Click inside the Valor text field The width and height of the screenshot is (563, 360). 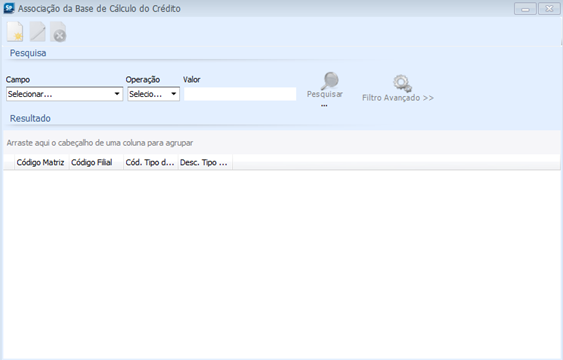[240, 94]
